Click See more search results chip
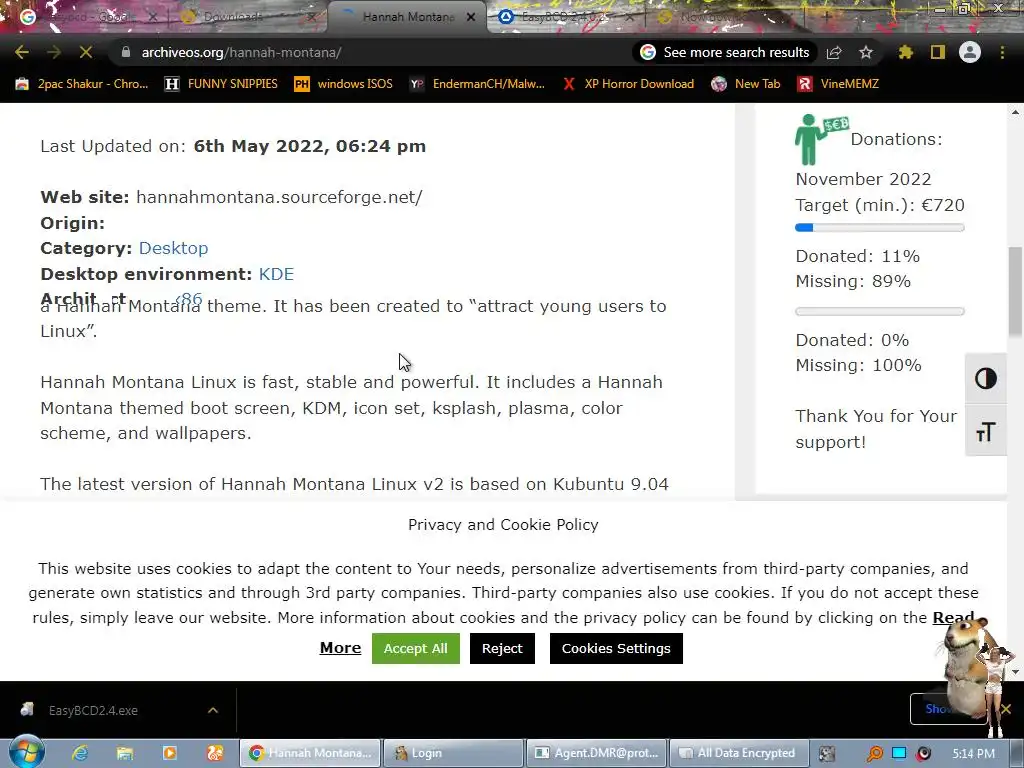The height and width of the screenshot is (768, 1024). [725, 52]
